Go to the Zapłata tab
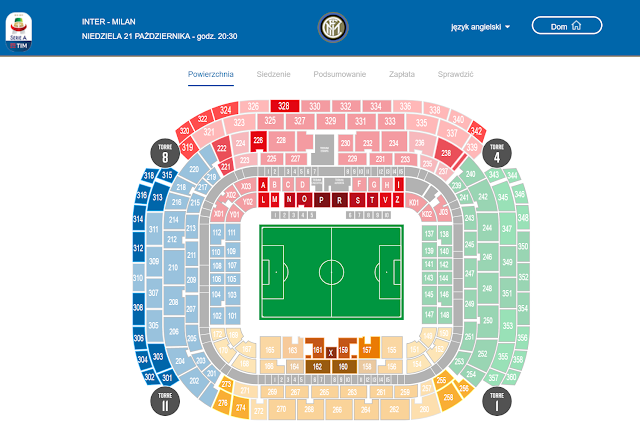 pos(402,74)
